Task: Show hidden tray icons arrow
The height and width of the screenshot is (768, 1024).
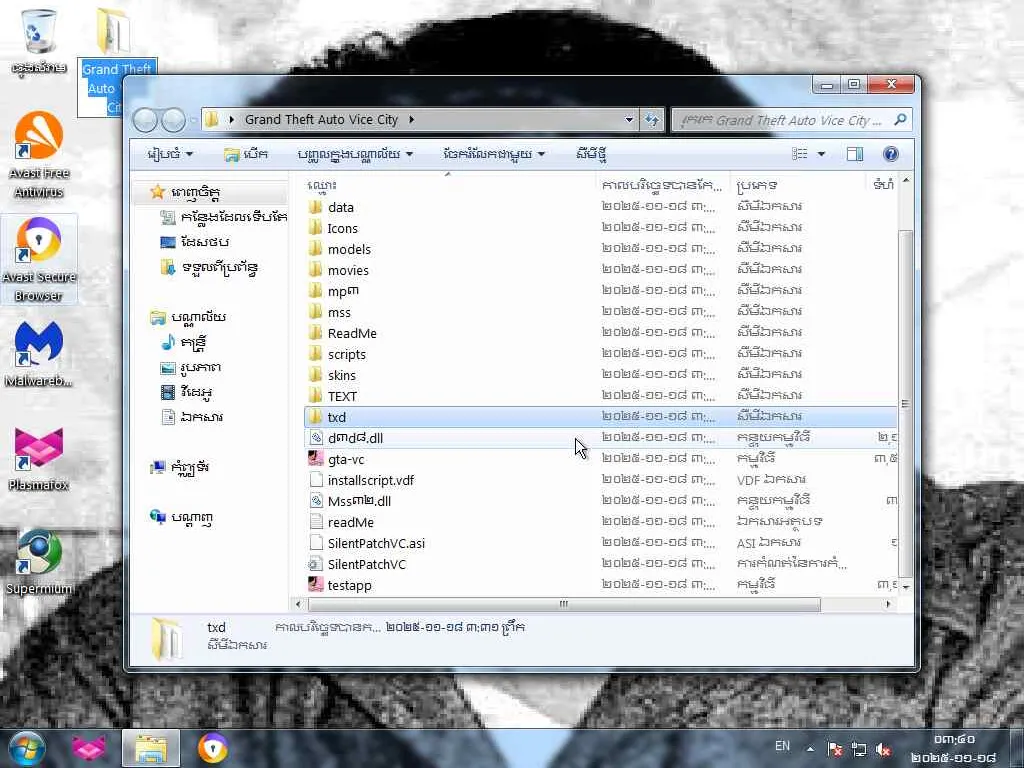Action: tap(810, 750)
